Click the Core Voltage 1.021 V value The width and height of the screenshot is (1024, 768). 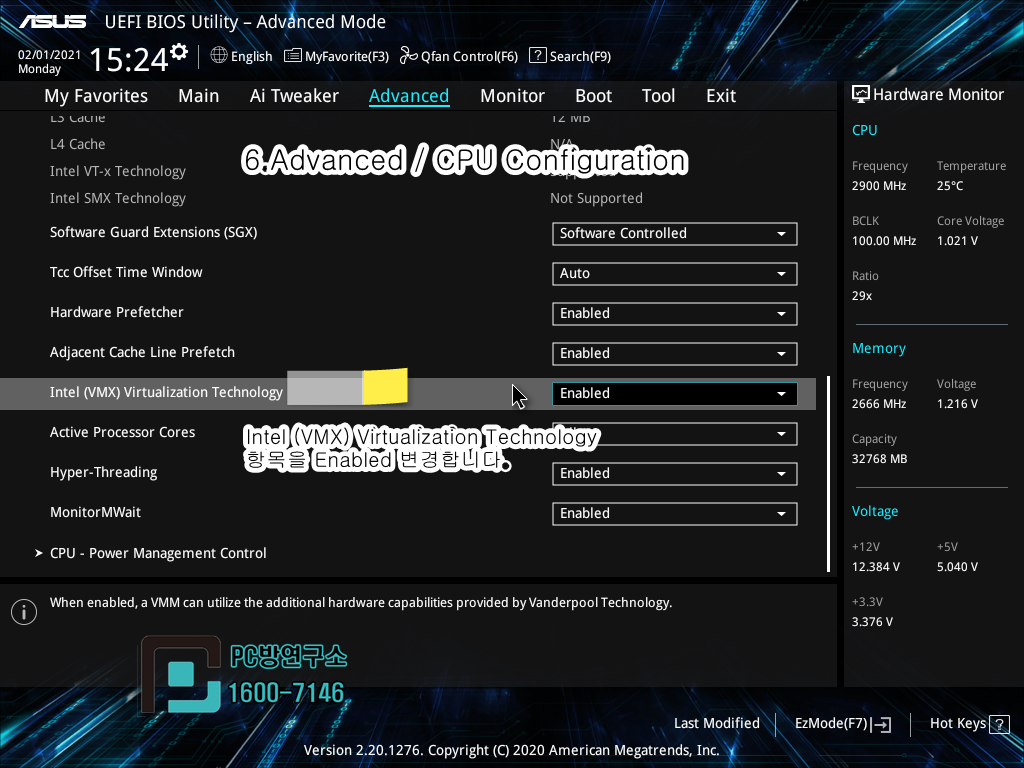point(957,241)
